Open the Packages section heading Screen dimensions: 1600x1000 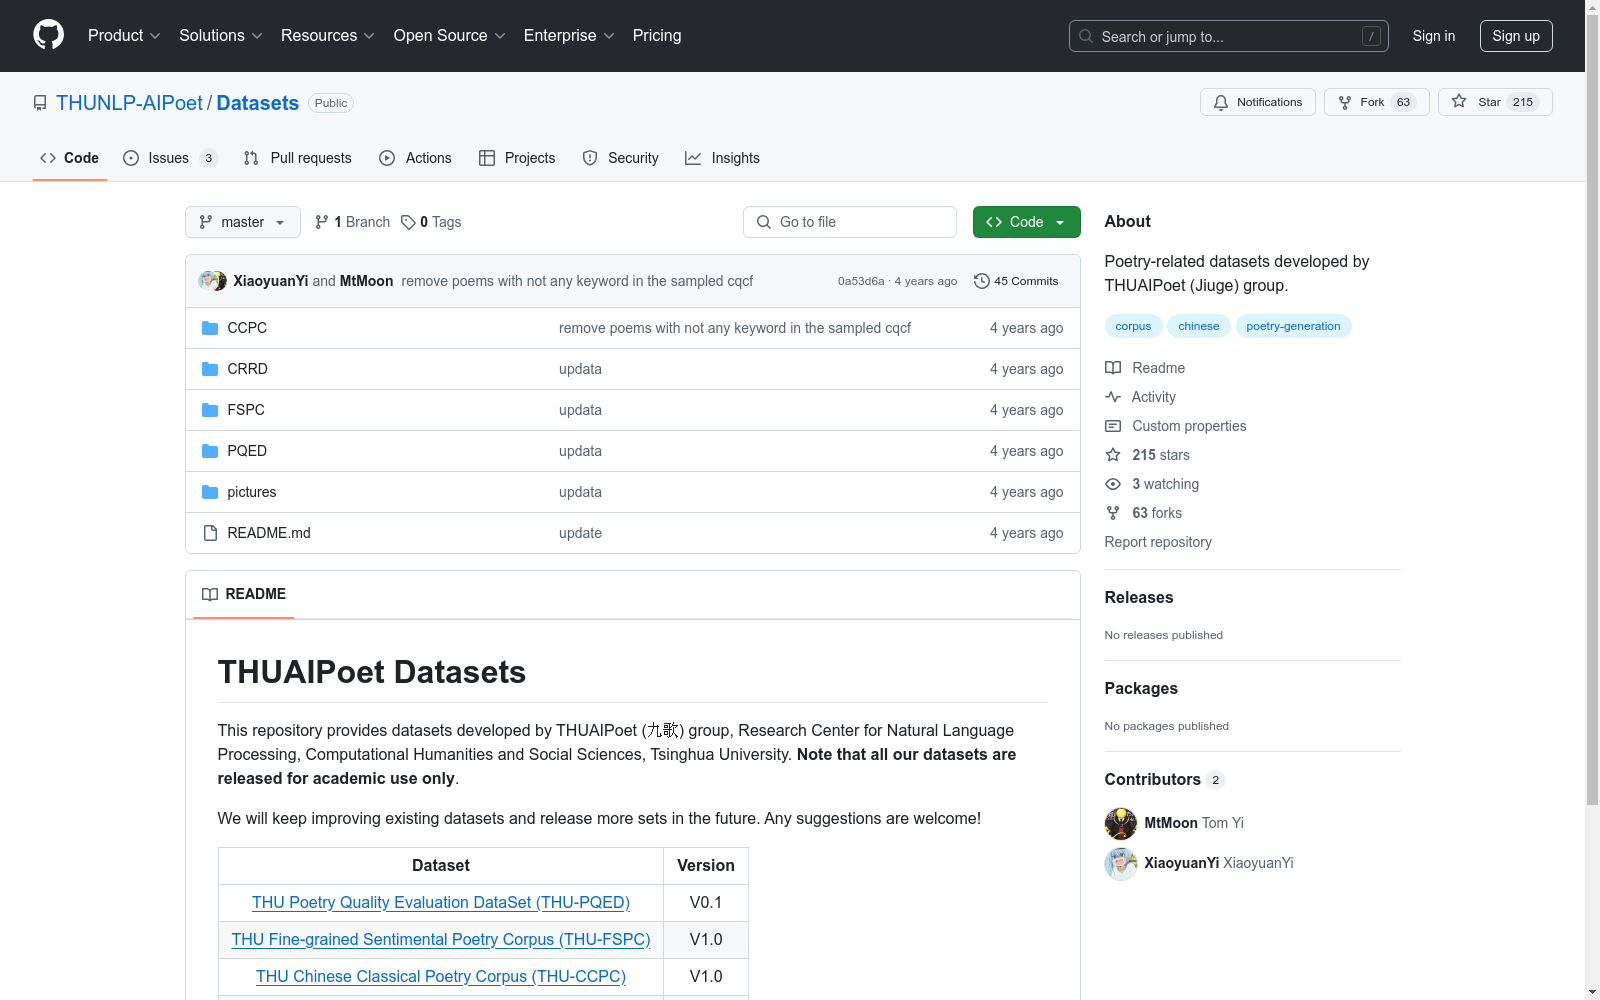(1141, 688)
